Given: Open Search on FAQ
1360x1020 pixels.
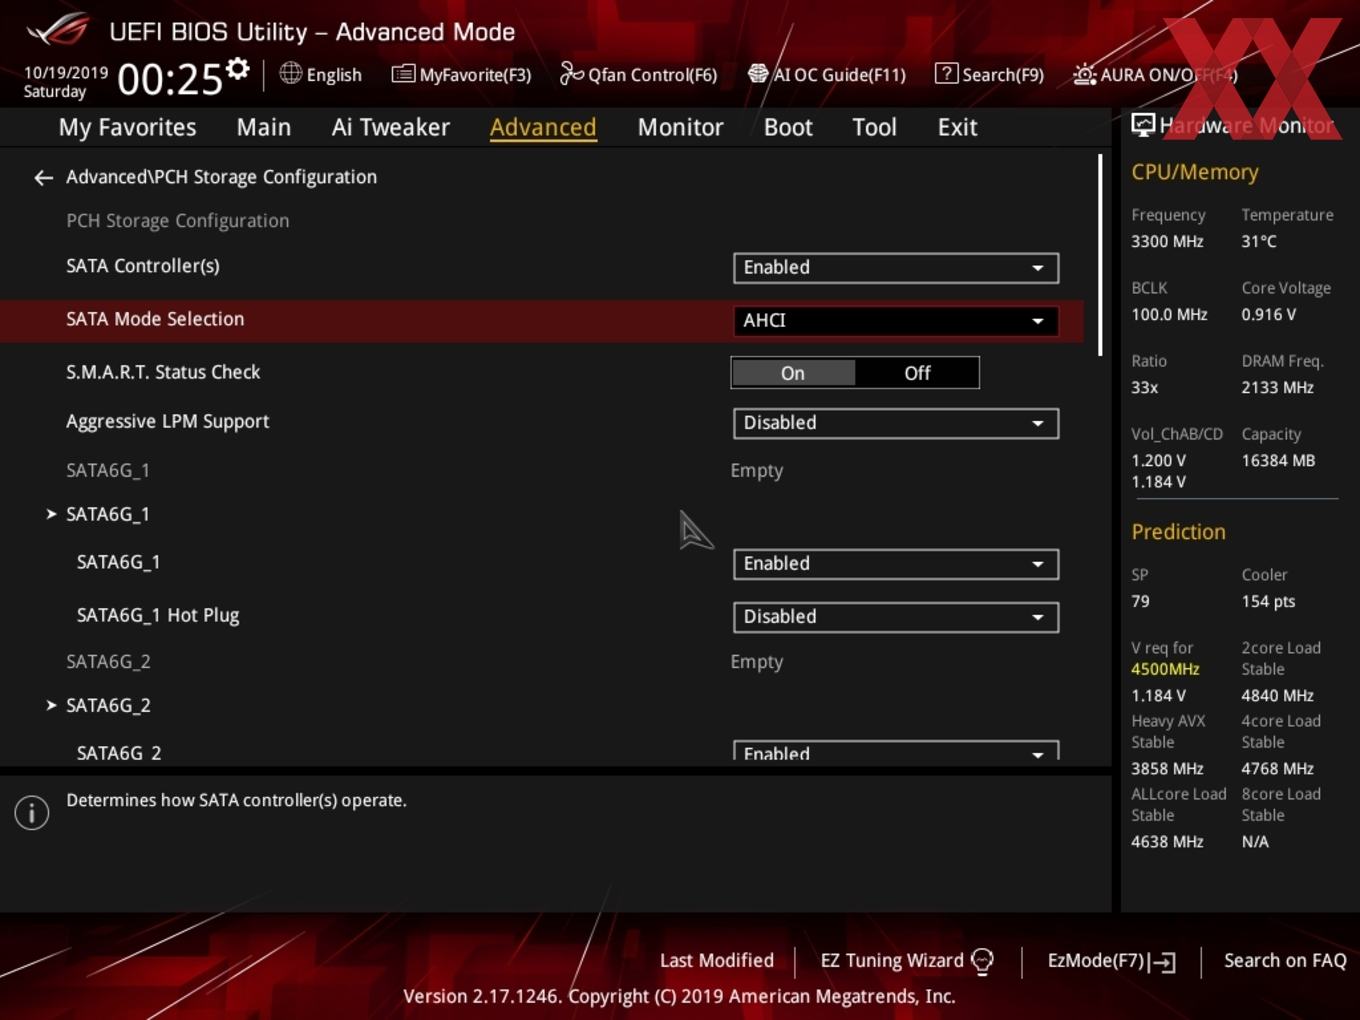Looking at the screenshot, I should (1285, 961).
